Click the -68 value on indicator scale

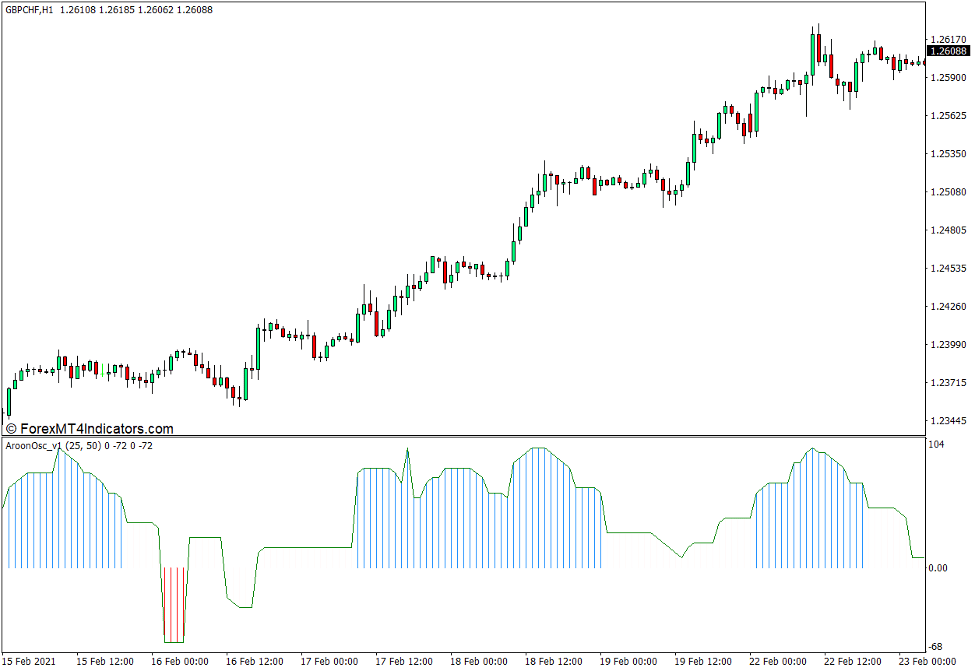[x=937, y=647]
